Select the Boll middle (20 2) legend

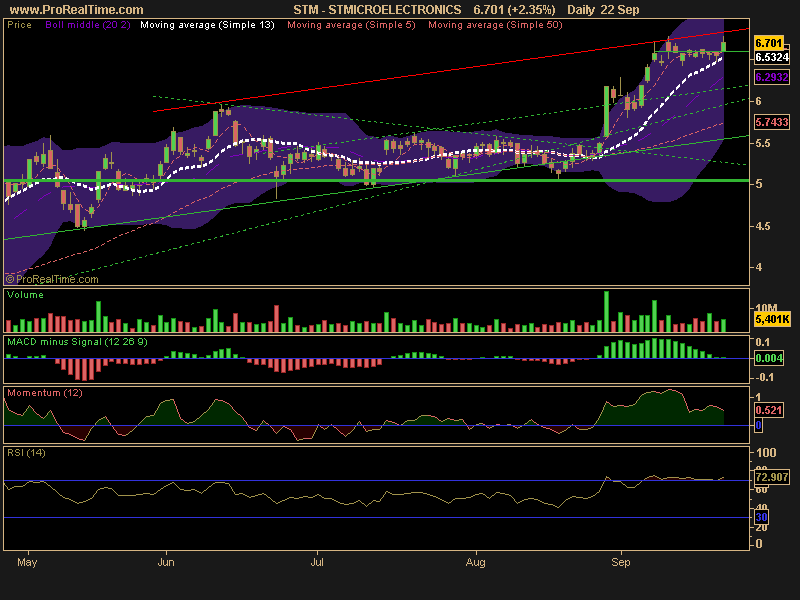(x=88, y=23)
